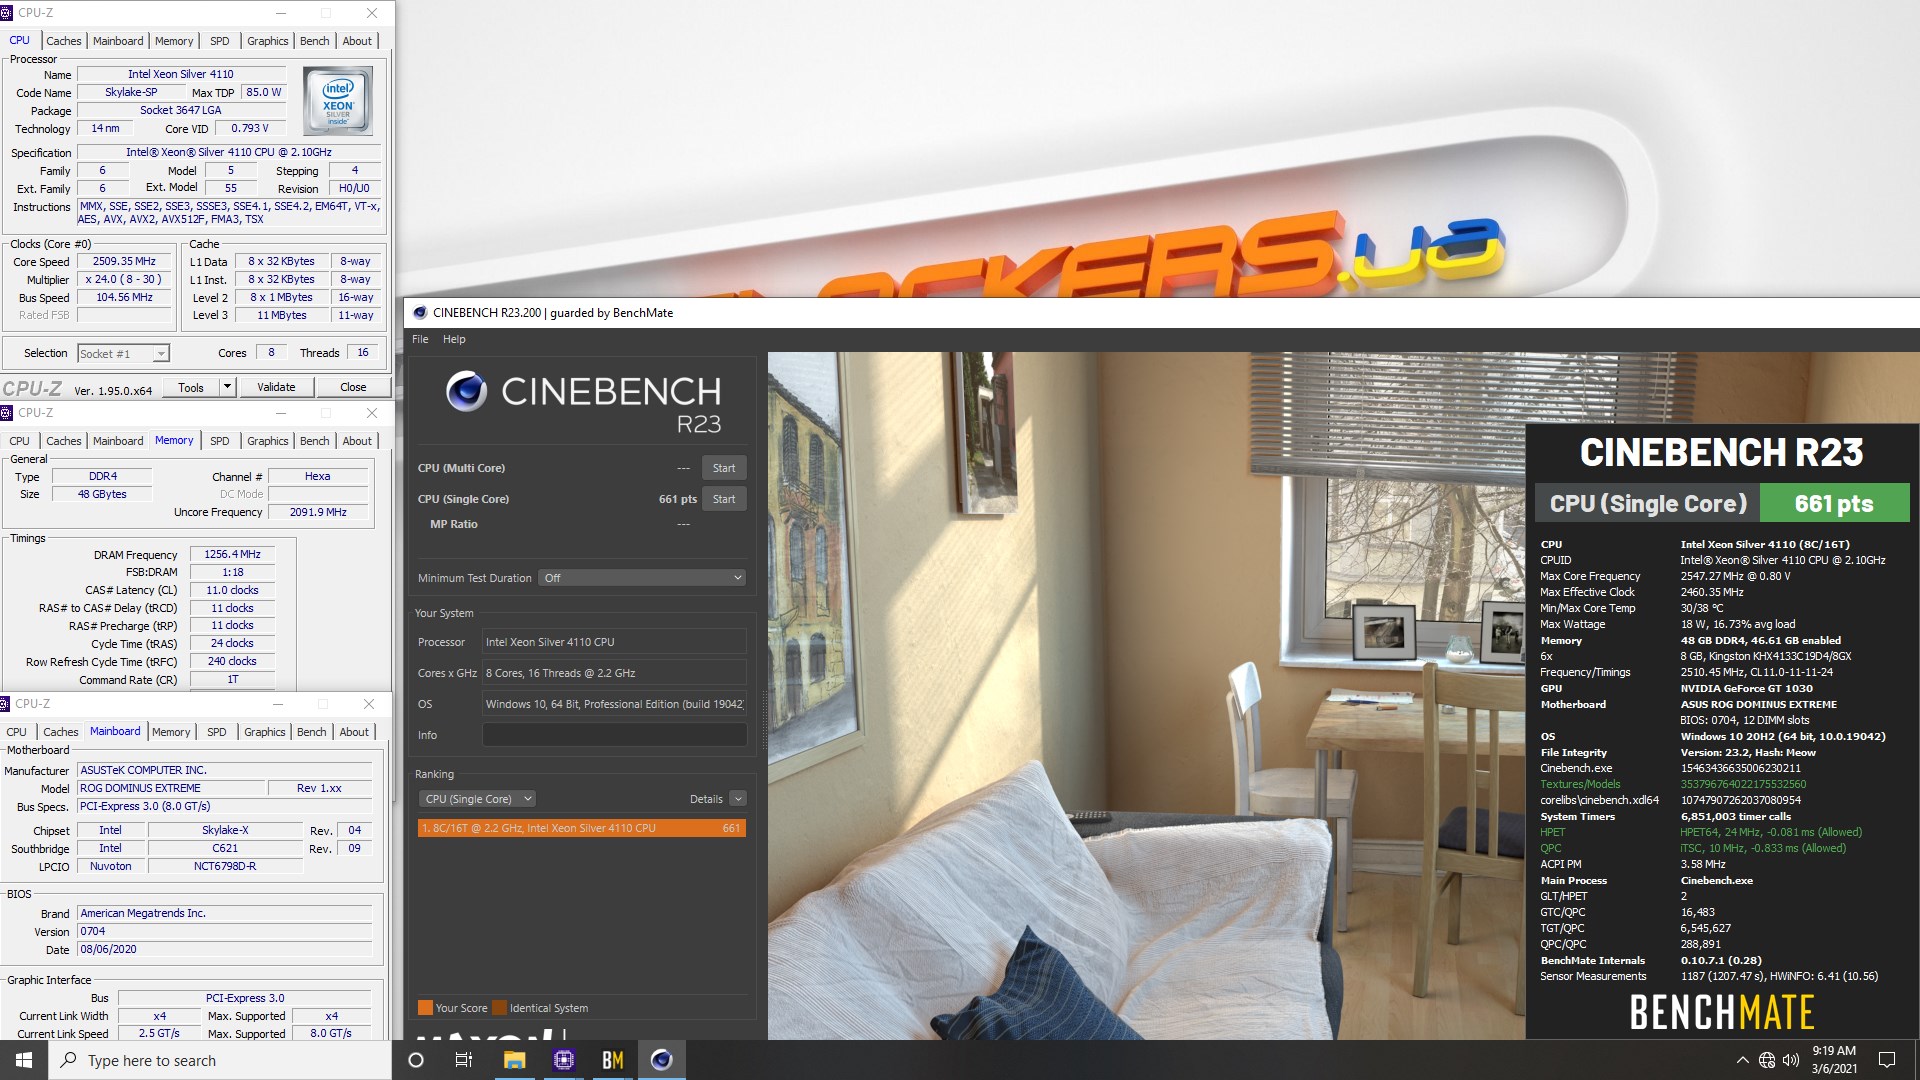Click 661 pts green score box
The width and height of the screenshot is (1920, 1080).
pos(1834,503)
